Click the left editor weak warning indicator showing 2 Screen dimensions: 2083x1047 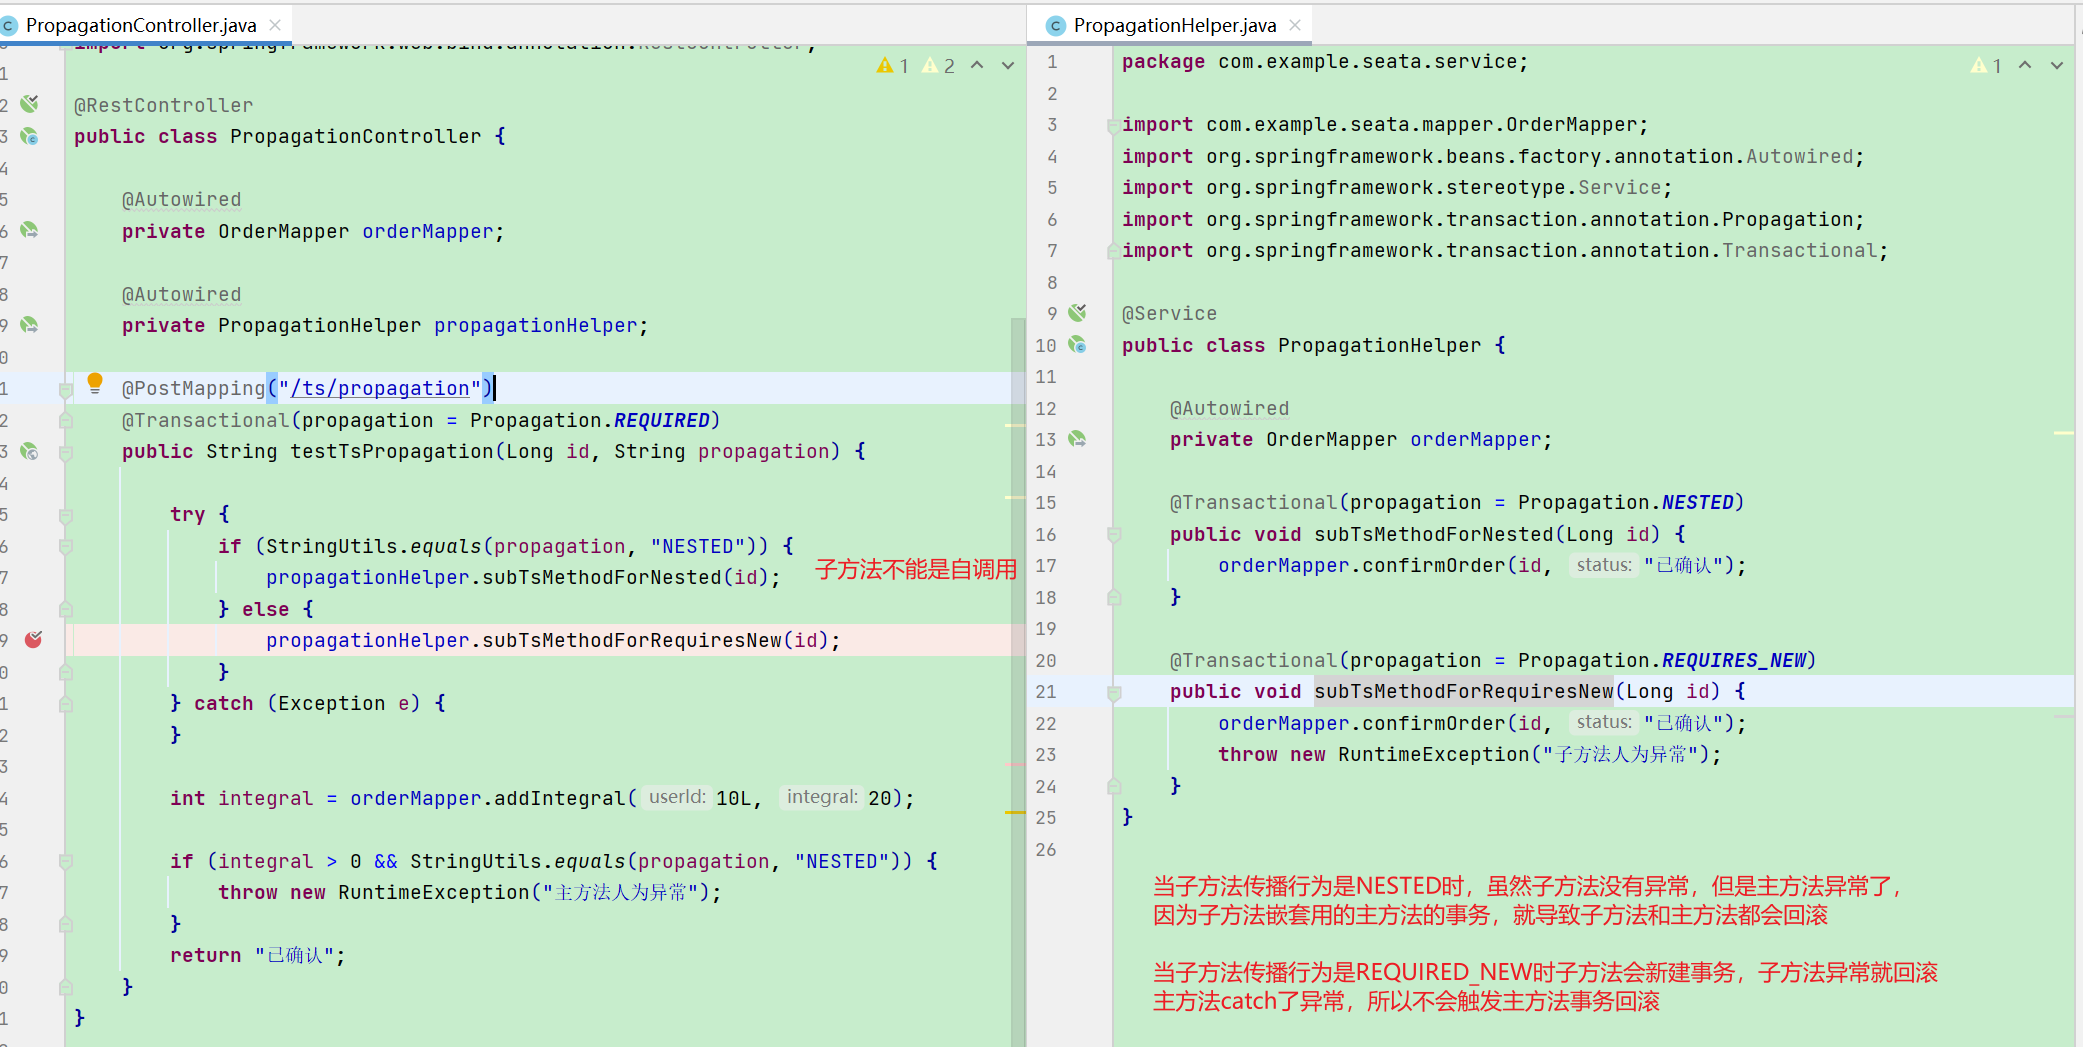coord(938,66)
